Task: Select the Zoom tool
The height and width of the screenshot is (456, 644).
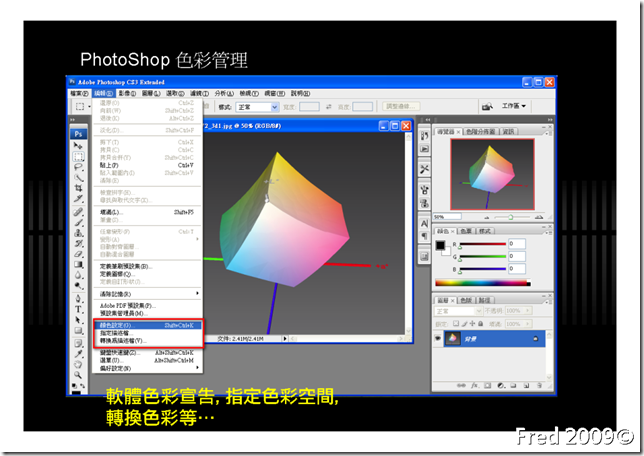Action: tap(78, 375)
